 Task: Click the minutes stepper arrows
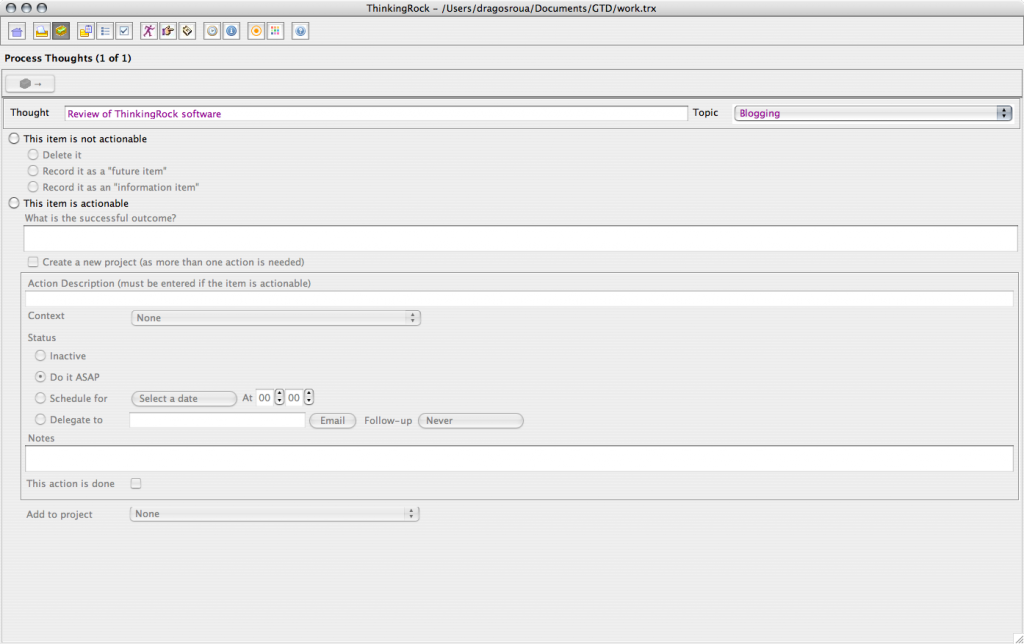309,397
